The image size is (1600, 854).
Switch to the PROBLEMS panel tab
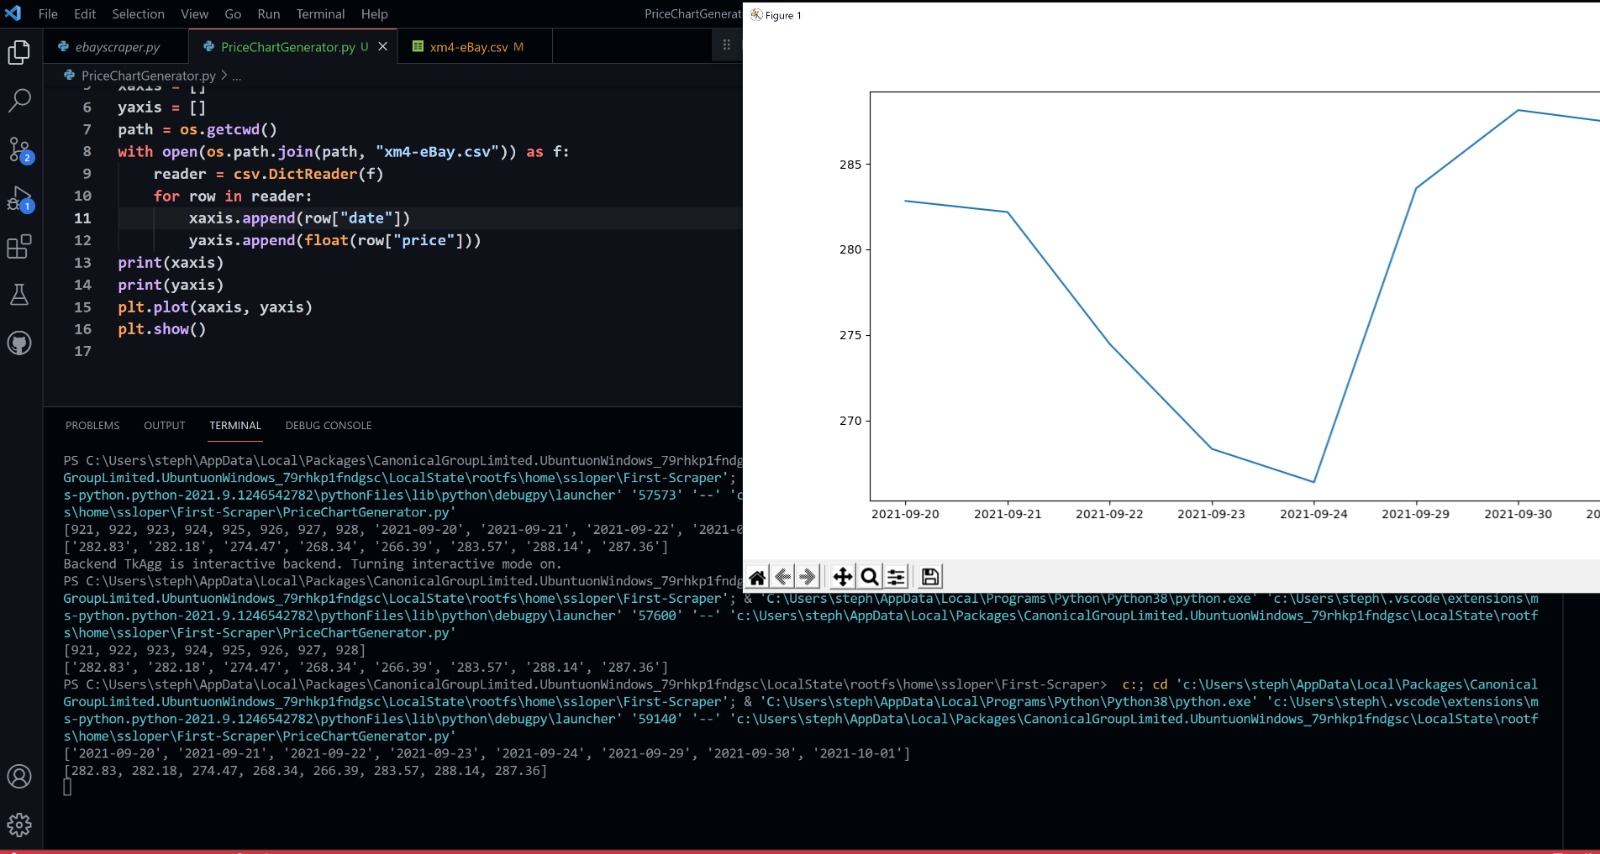point(92,426)
